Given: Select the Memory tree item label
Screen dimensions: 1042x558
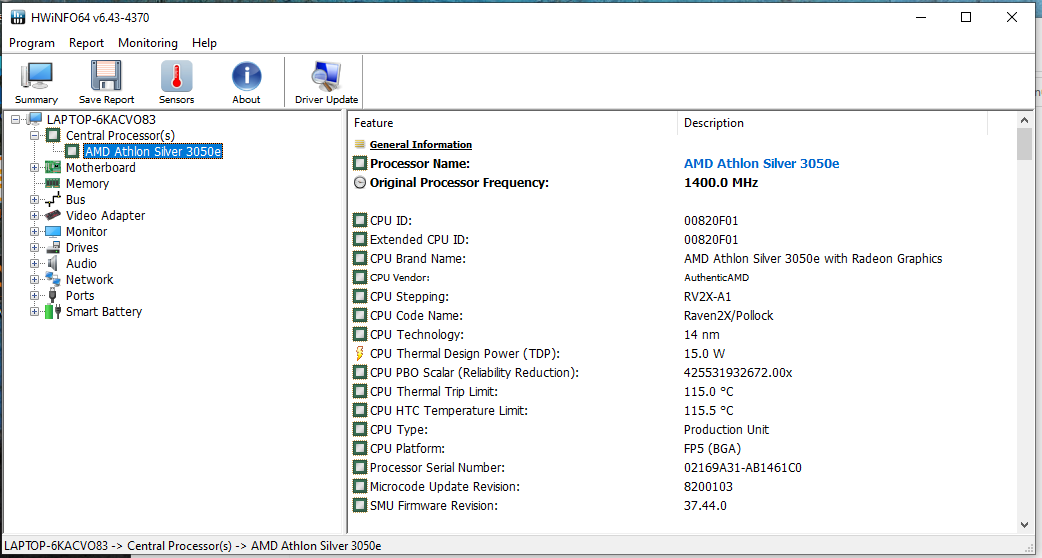Looking at the screenshot, I should click(x=87, y=183).
